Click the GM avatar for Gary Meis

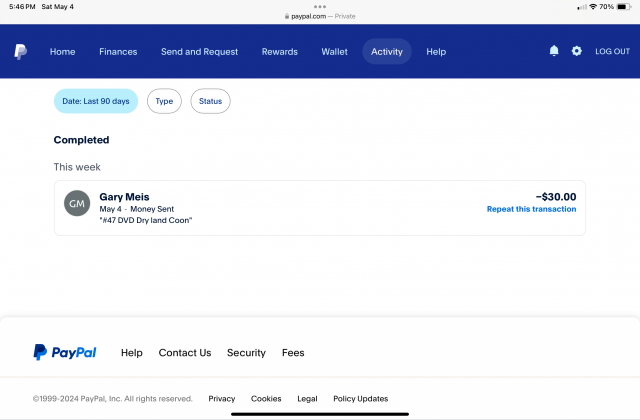coord(77,203)
